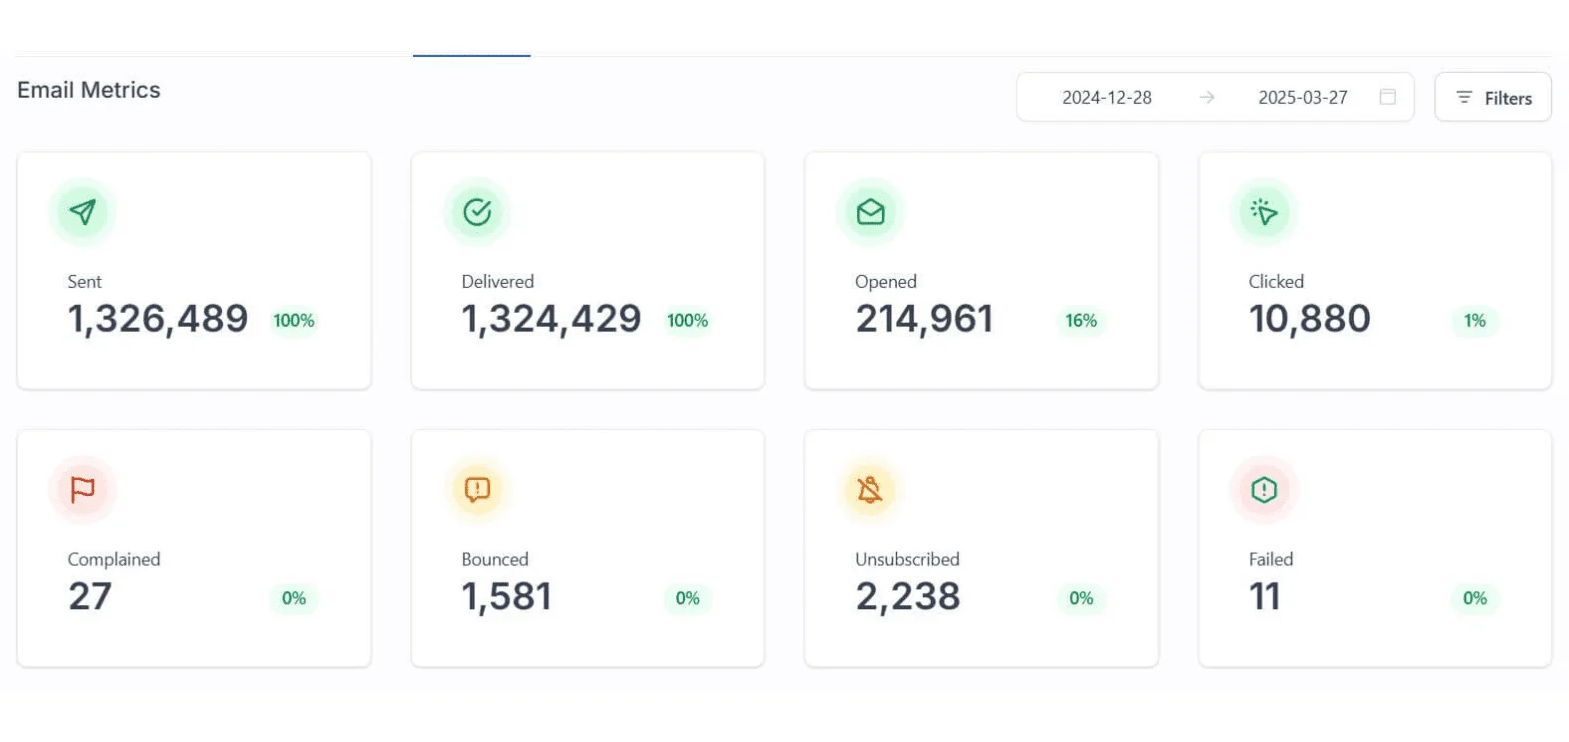Select the Unsubscribed count 2,238
This screenshot has height=742, width=1569.
908,597
